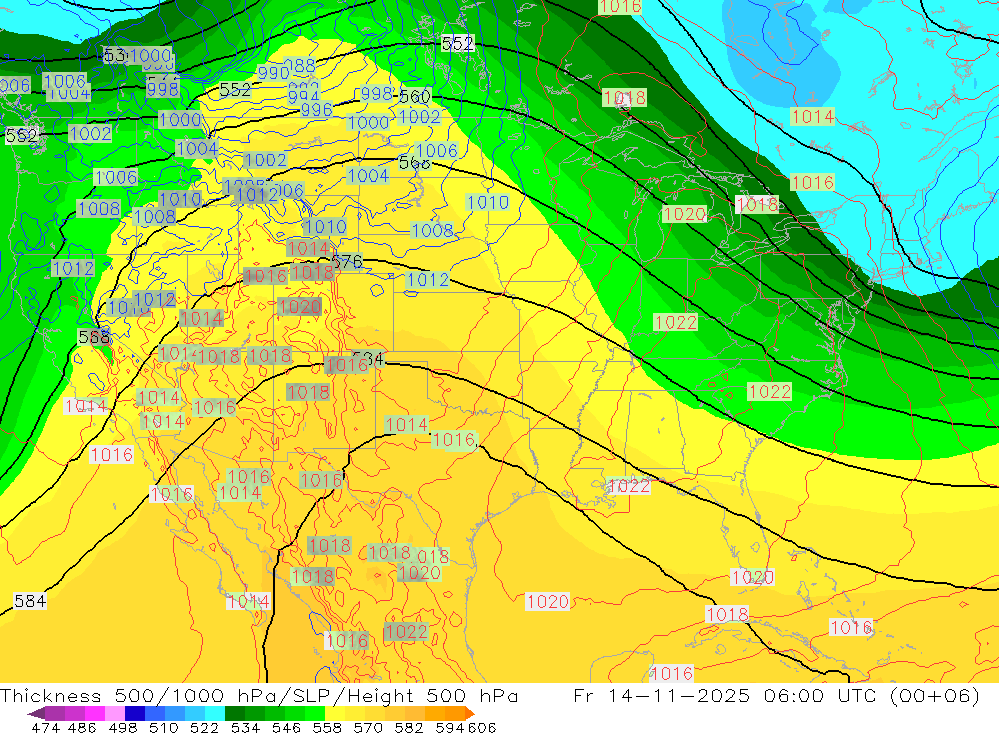Click the 'Thickness 500/1000 hPa/SLP/Height 500 hPa' title
This screenshot has height=733, width=1000.
[259, 695]
